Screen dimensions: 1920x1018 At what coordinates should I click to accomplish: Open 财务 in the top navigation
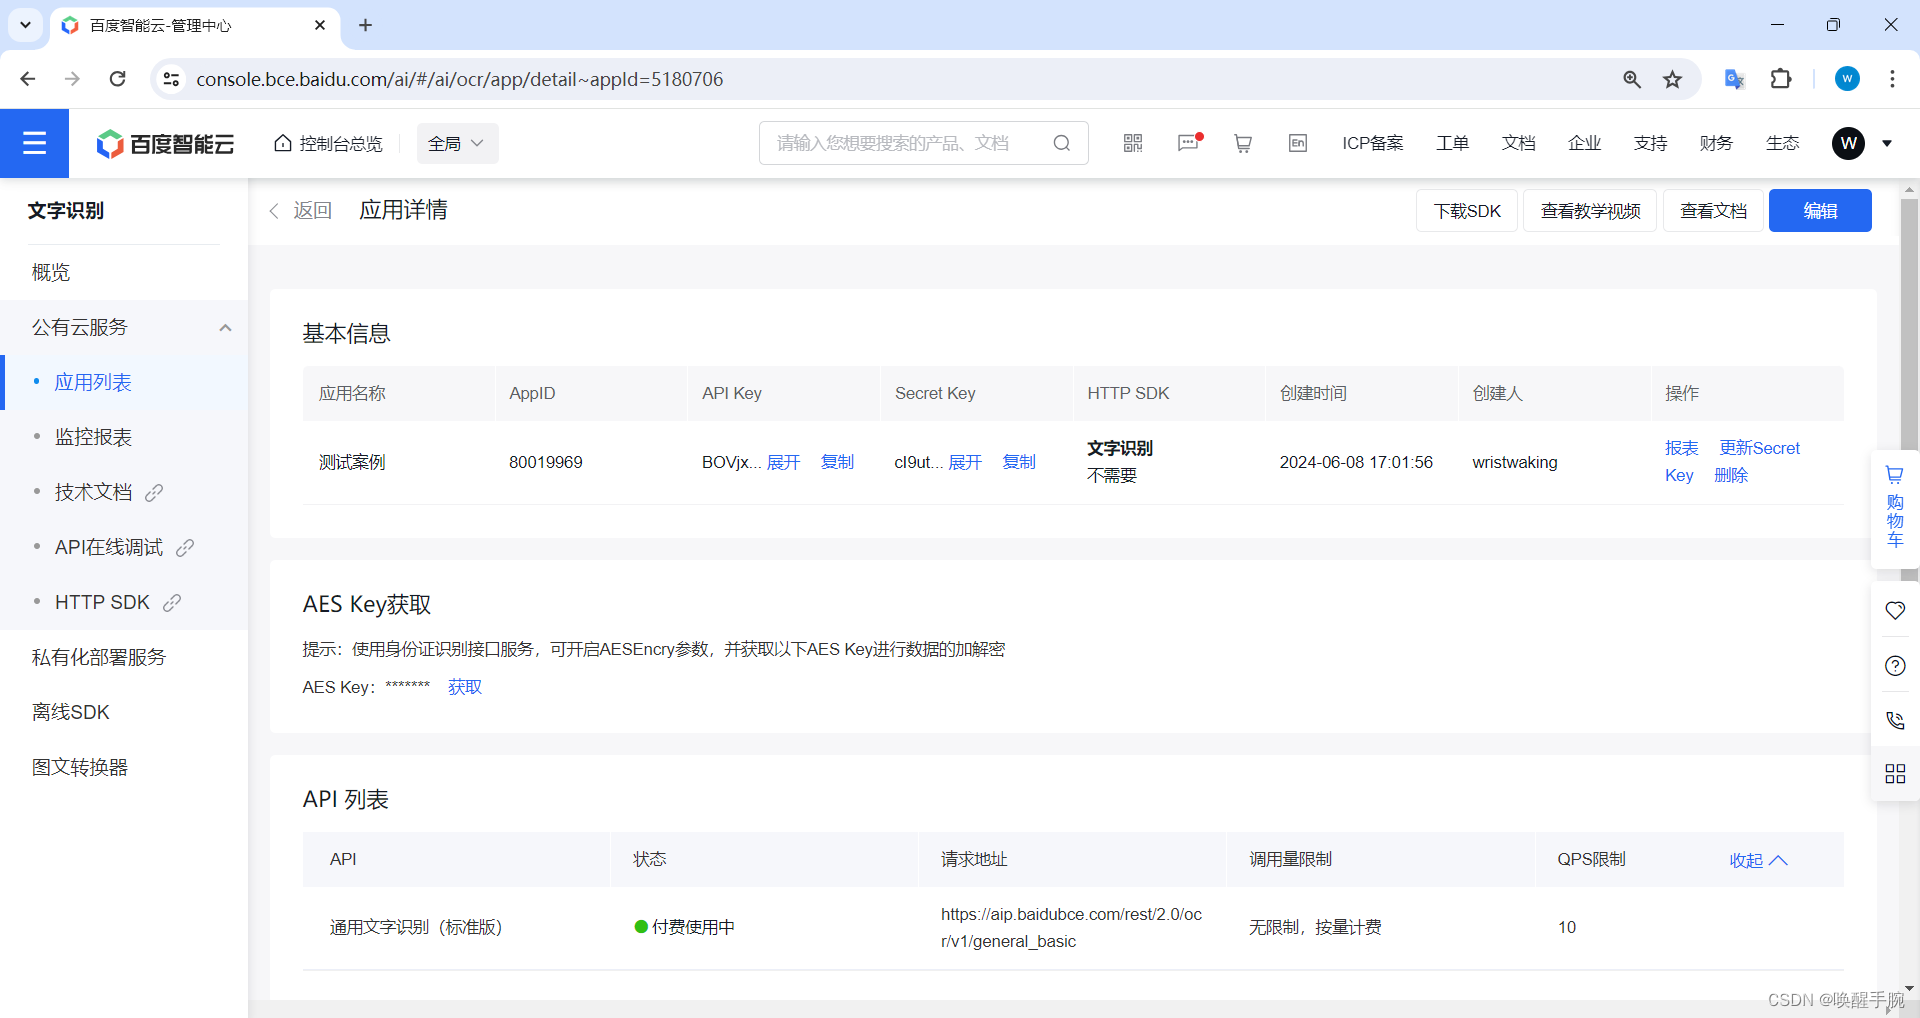tap(1716, 143)
